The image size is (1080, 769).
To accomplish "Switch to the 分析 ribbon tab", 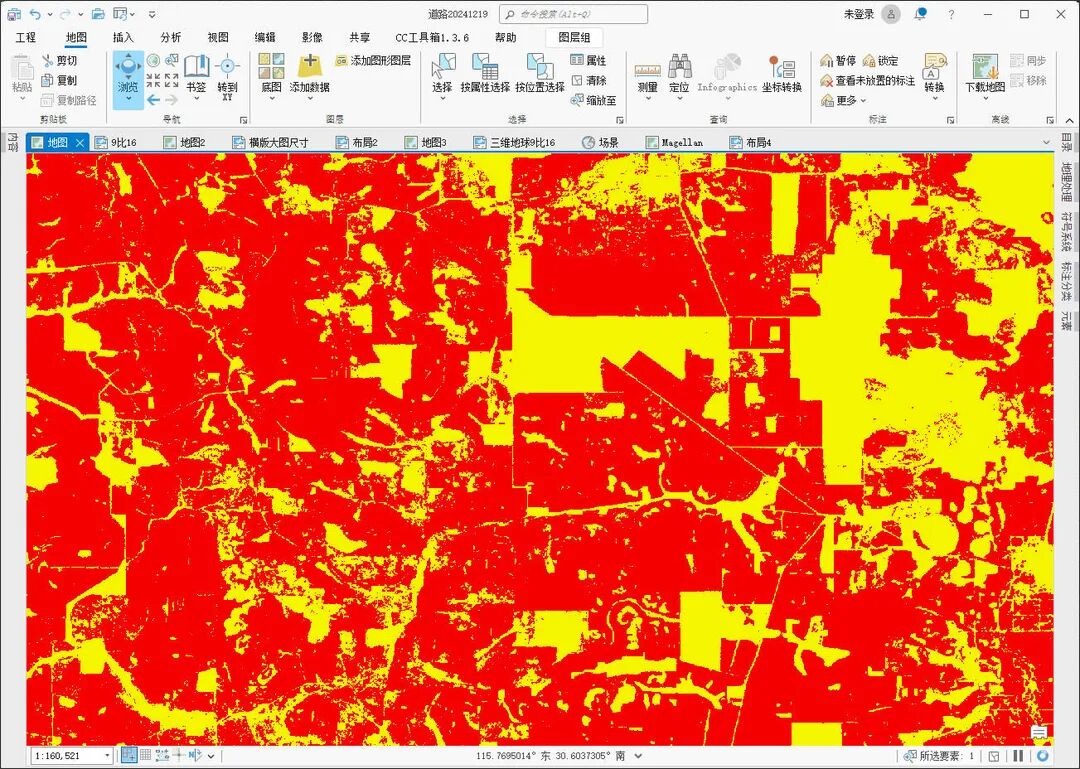I will click(171, 37).
